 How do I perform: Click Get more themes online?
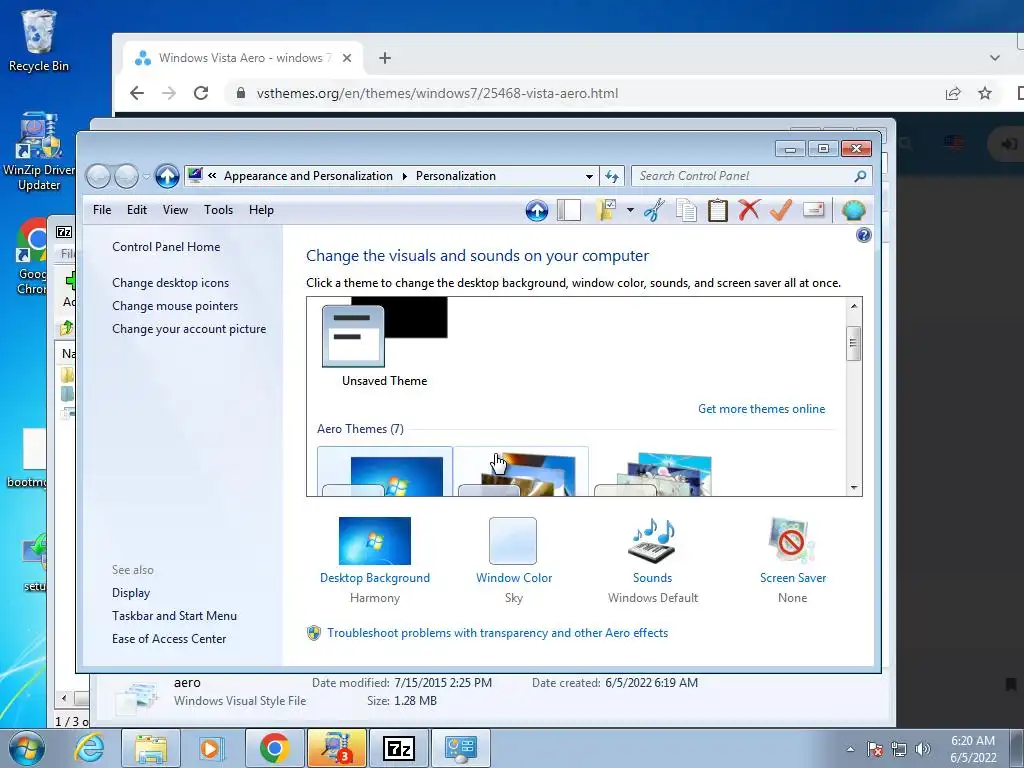click(x=761, y=409)
